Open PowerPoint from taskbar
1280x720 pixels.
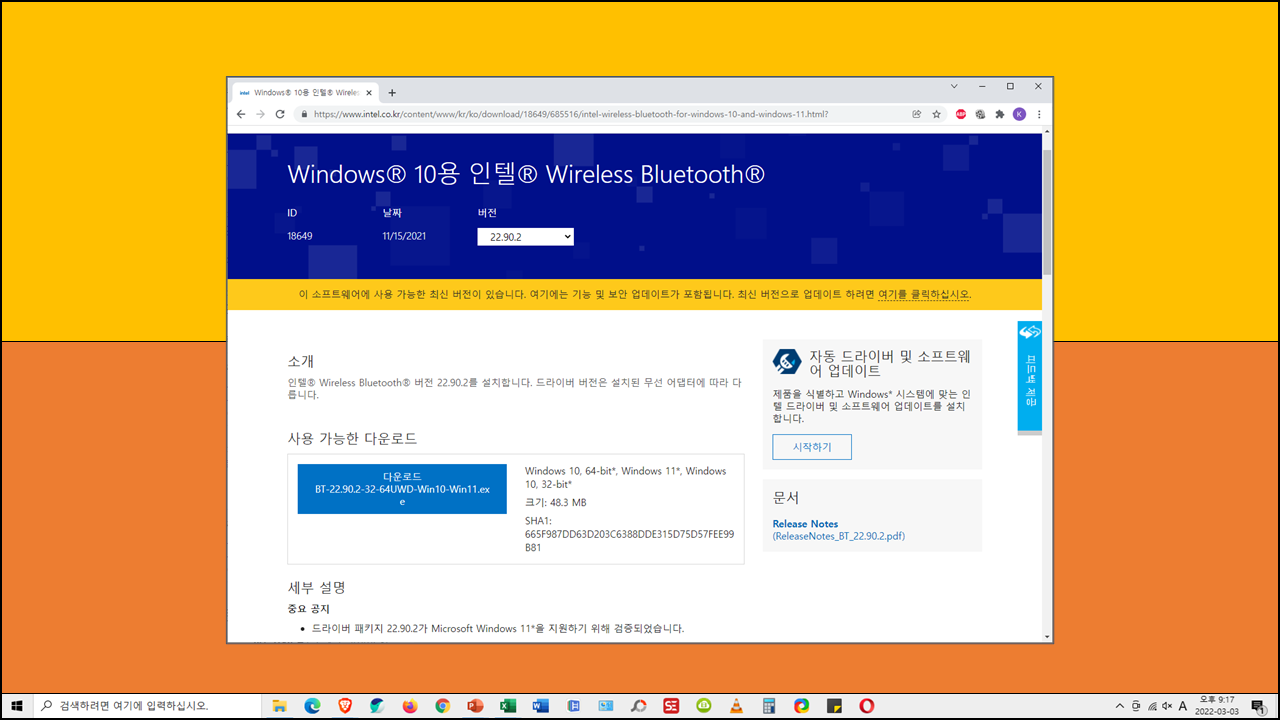[475, 706]
